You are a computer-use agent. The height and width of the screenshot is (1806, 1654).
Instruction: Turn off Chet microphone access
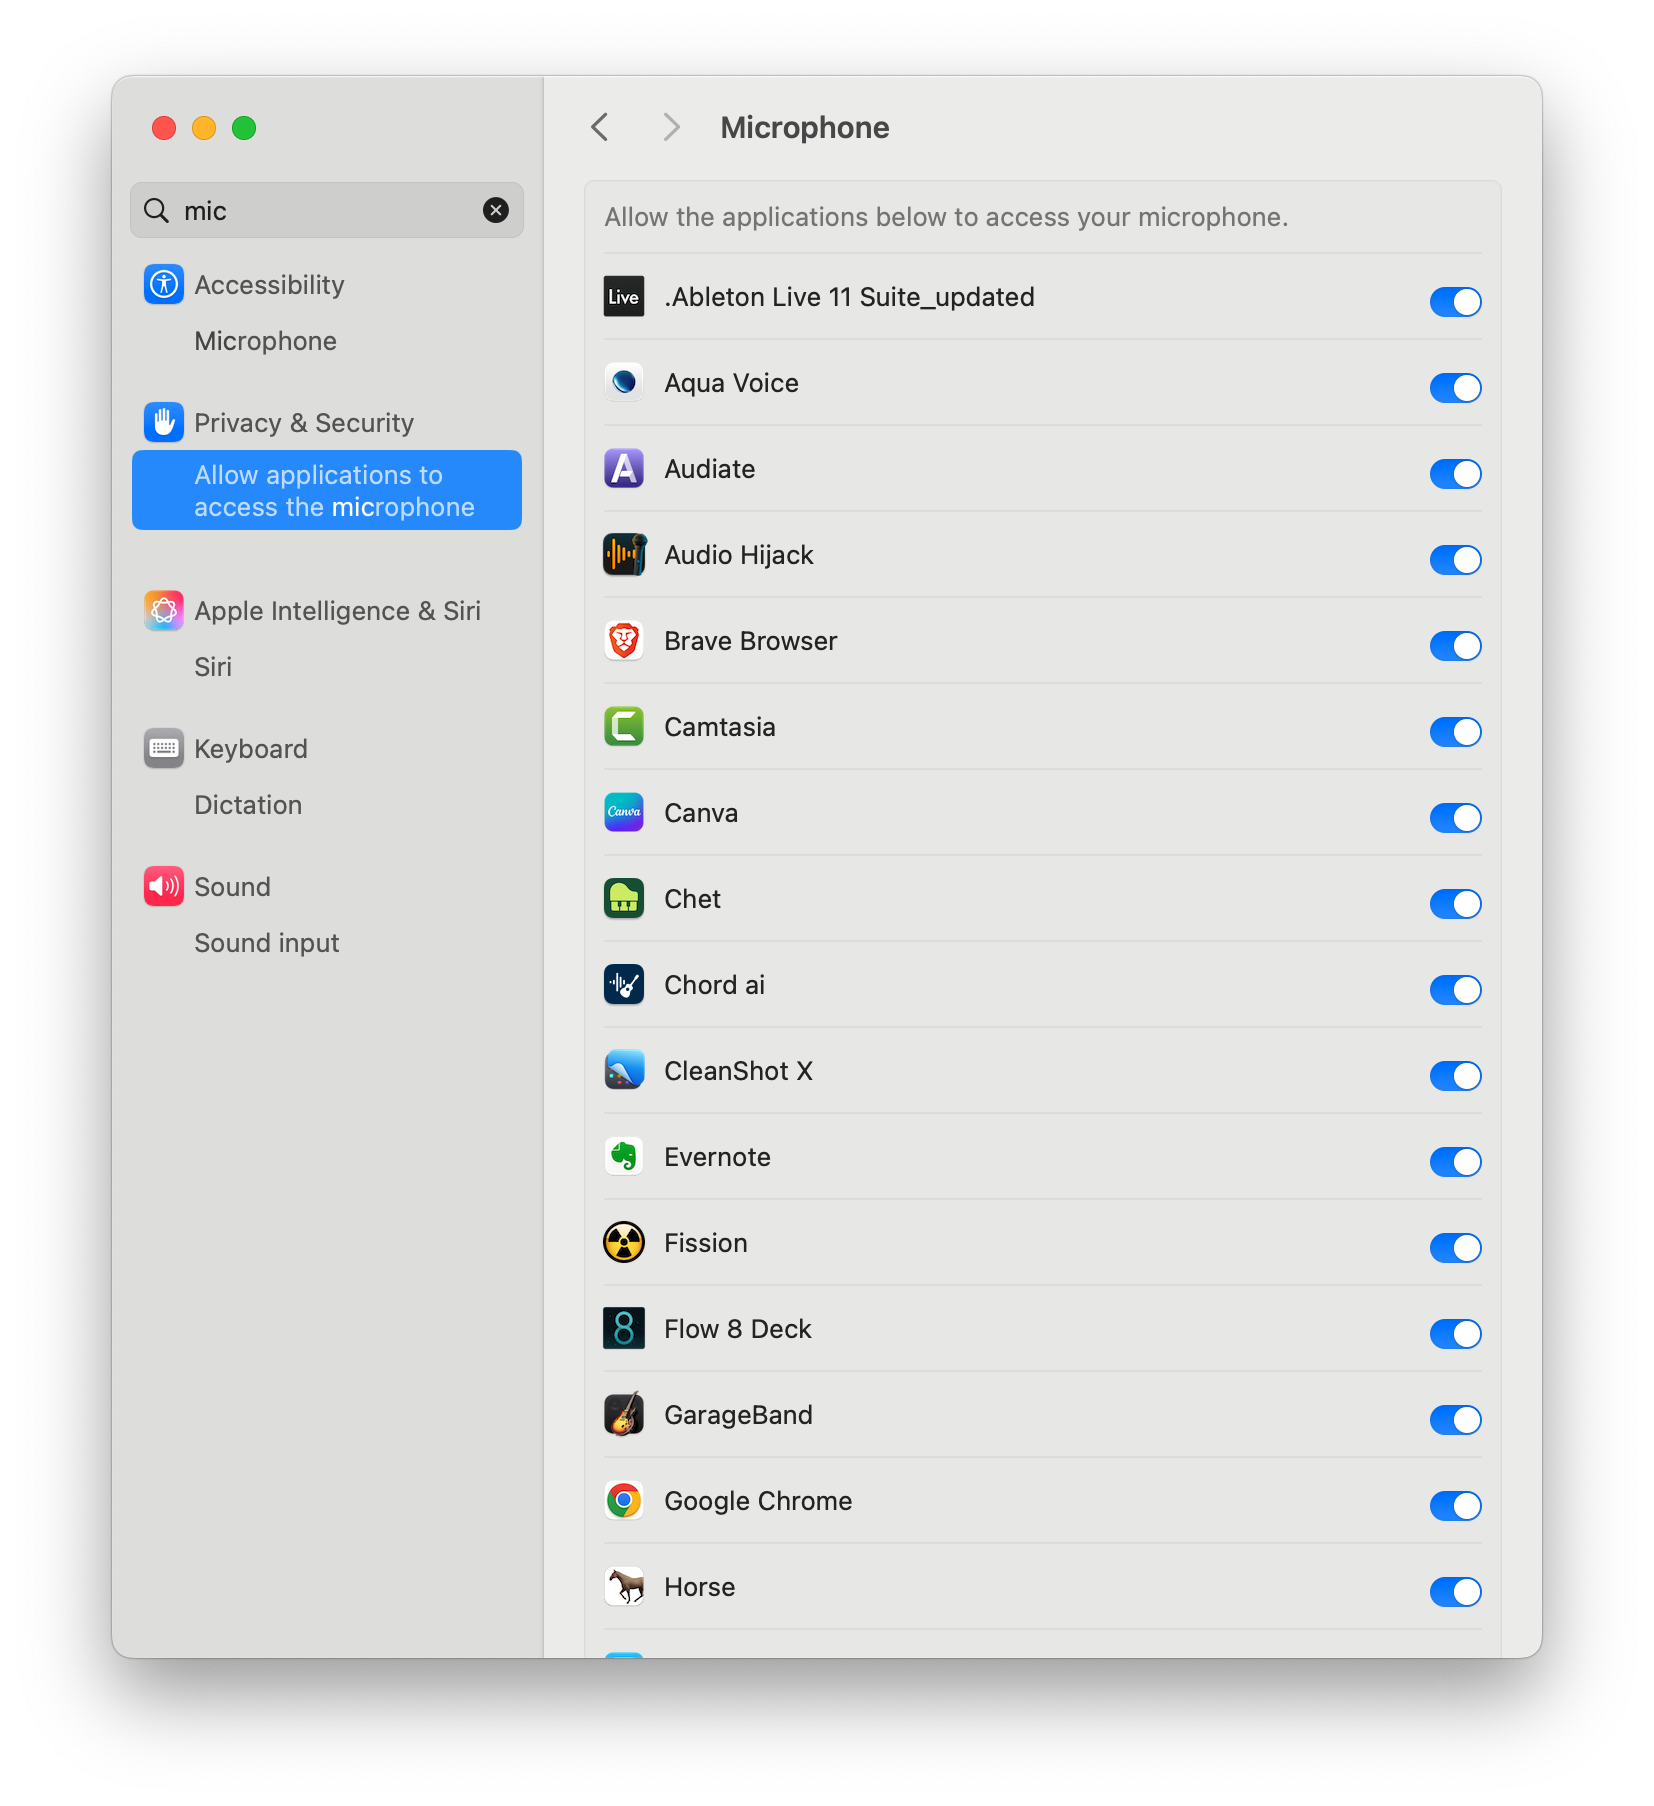[x=1455, y=904]
